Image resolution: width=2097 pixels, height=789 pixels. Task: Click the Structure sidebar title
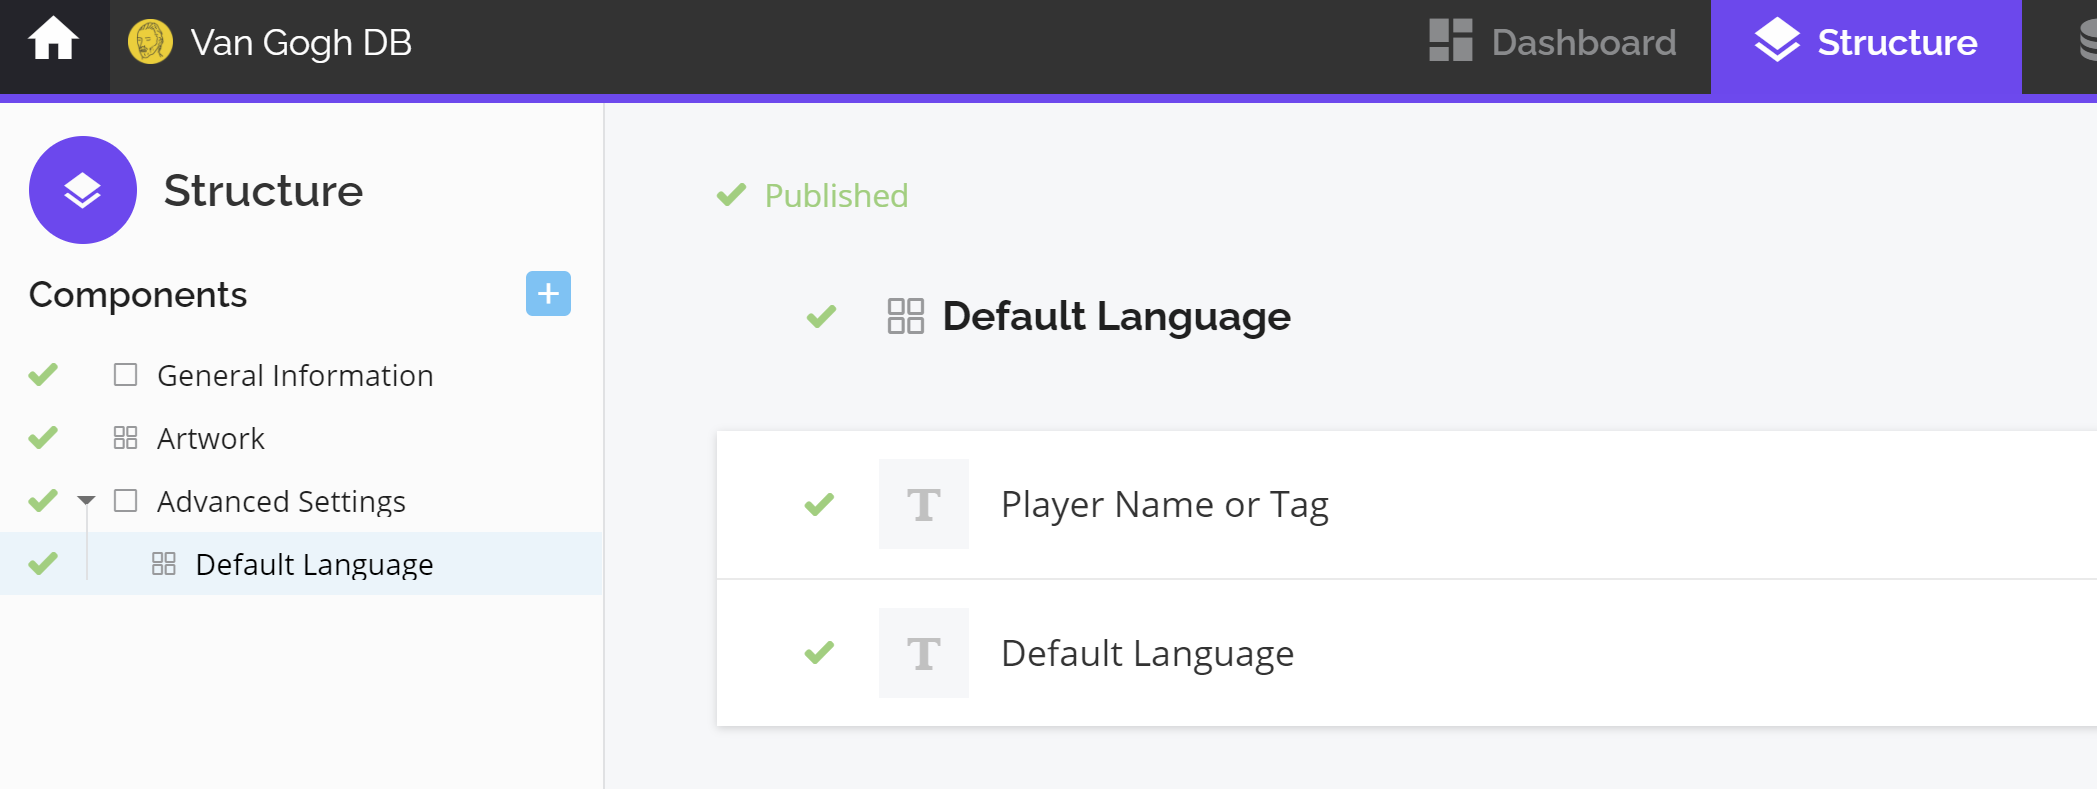pos(263,190)
